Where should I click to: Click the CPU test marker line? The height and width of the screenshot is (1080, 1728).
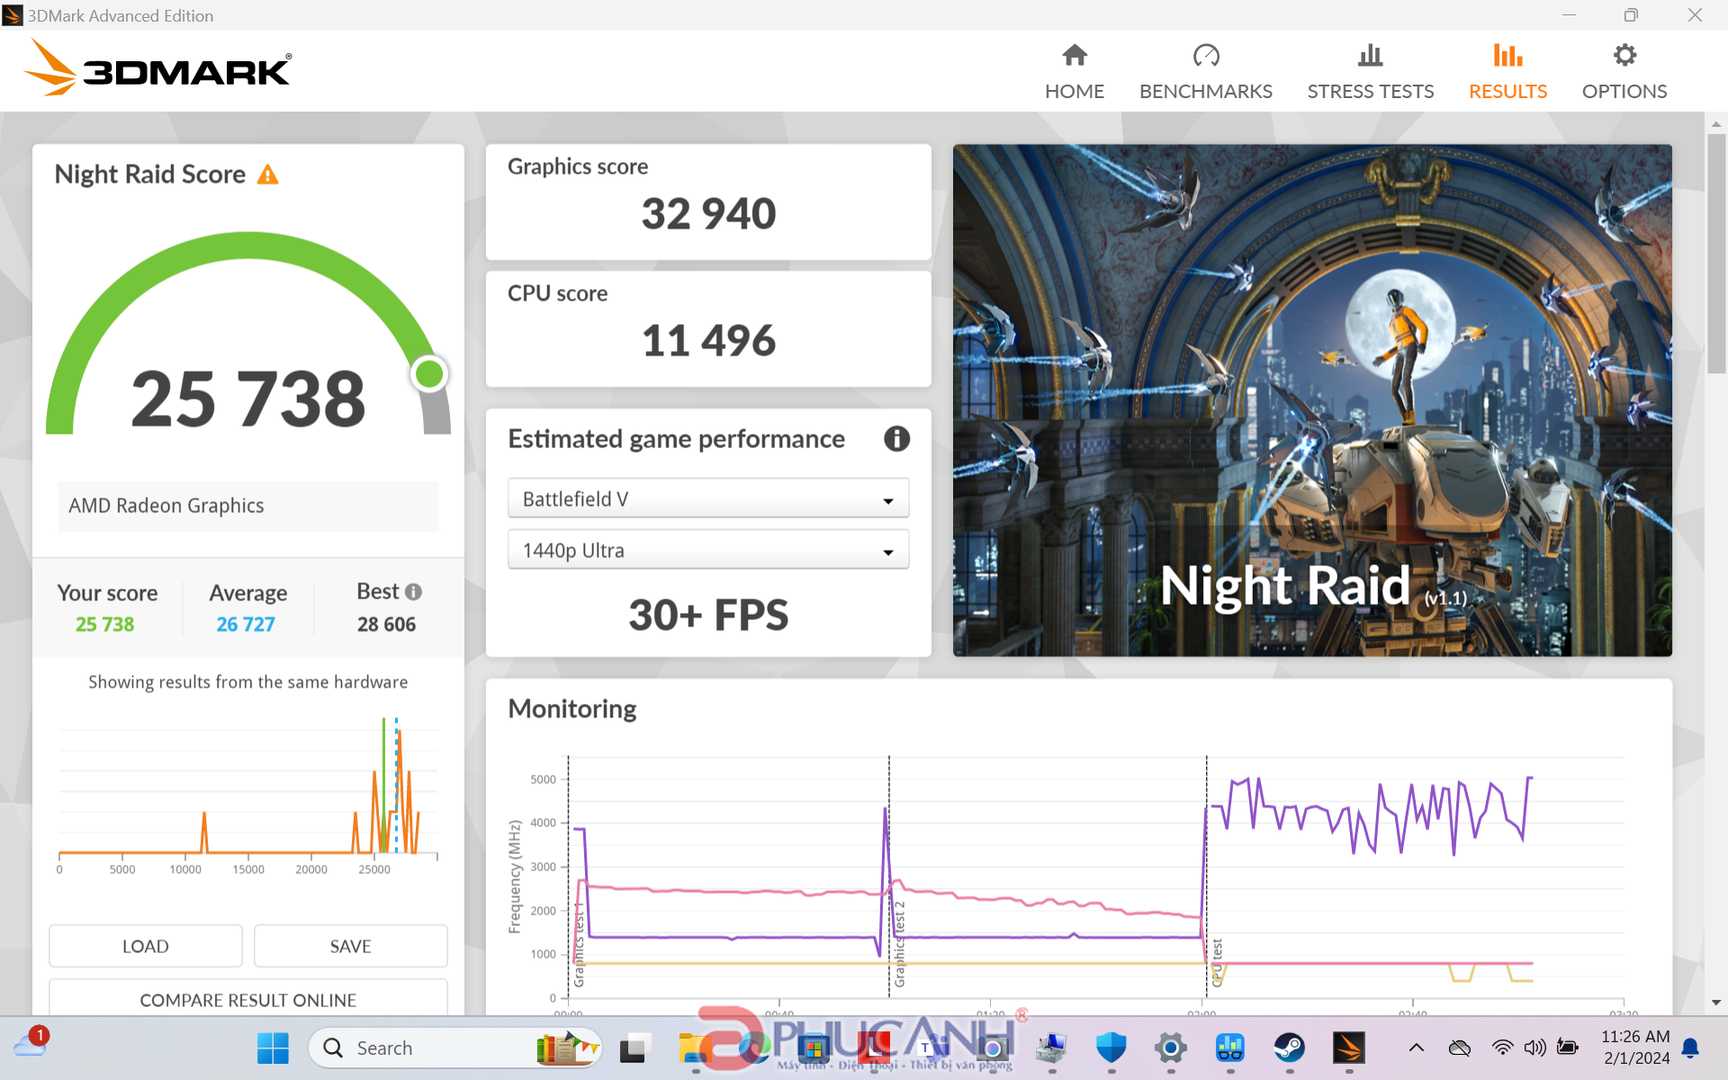pyautogui.click(x=1207, y=875)
